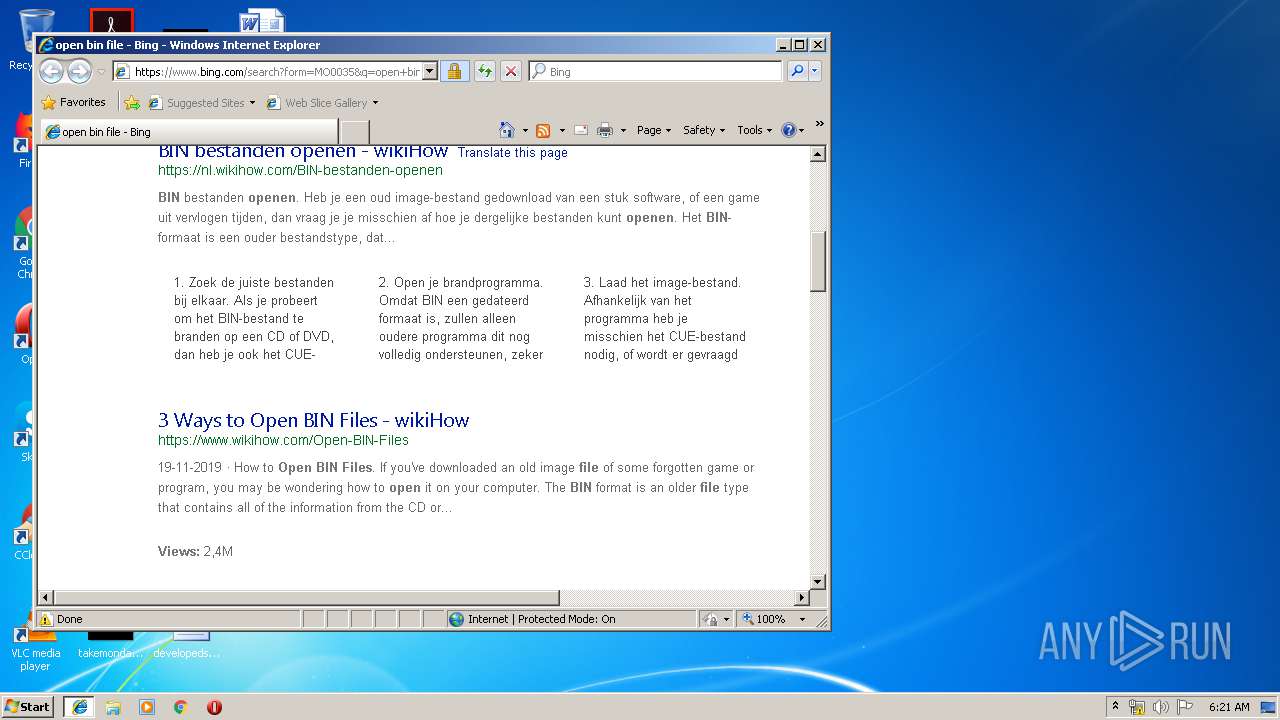The width and height of the screenshot is (1280, 720).
Task: Open the Tools menu
Action: click(x=755, y=130)
